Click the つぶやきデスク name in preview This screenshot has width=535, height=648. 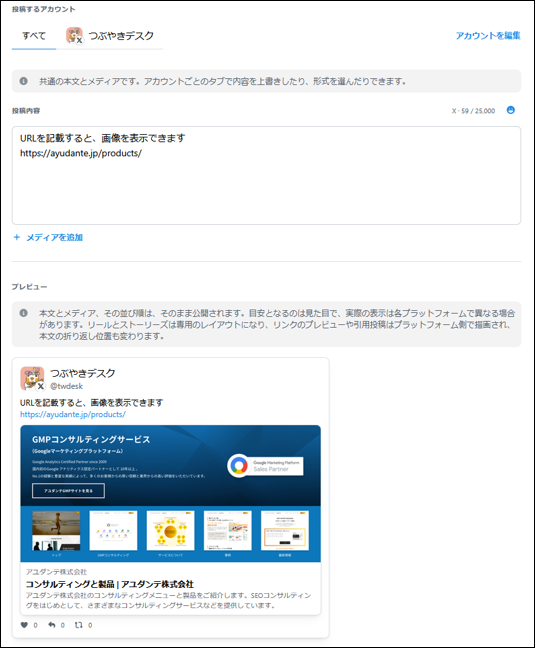83,373
